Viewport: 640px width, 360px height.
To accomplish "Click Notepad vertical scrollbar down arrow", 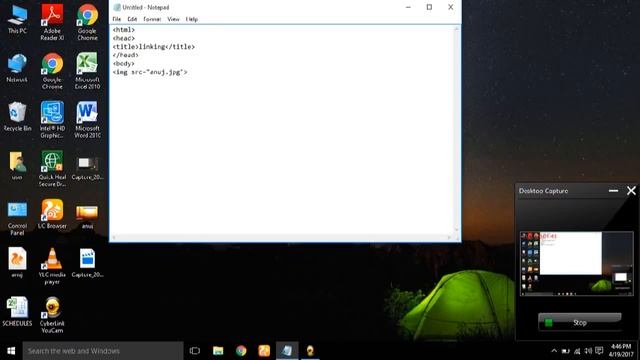I will tap(457, 230).
